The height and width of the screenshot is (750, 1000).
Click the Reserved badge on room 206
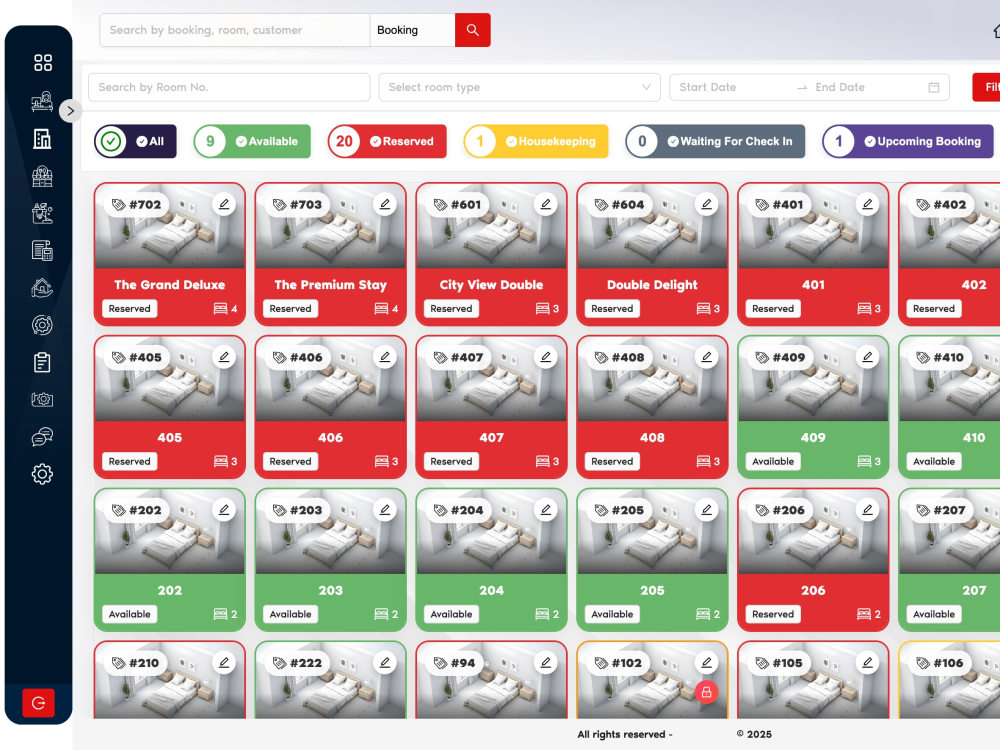coord(773,614)
